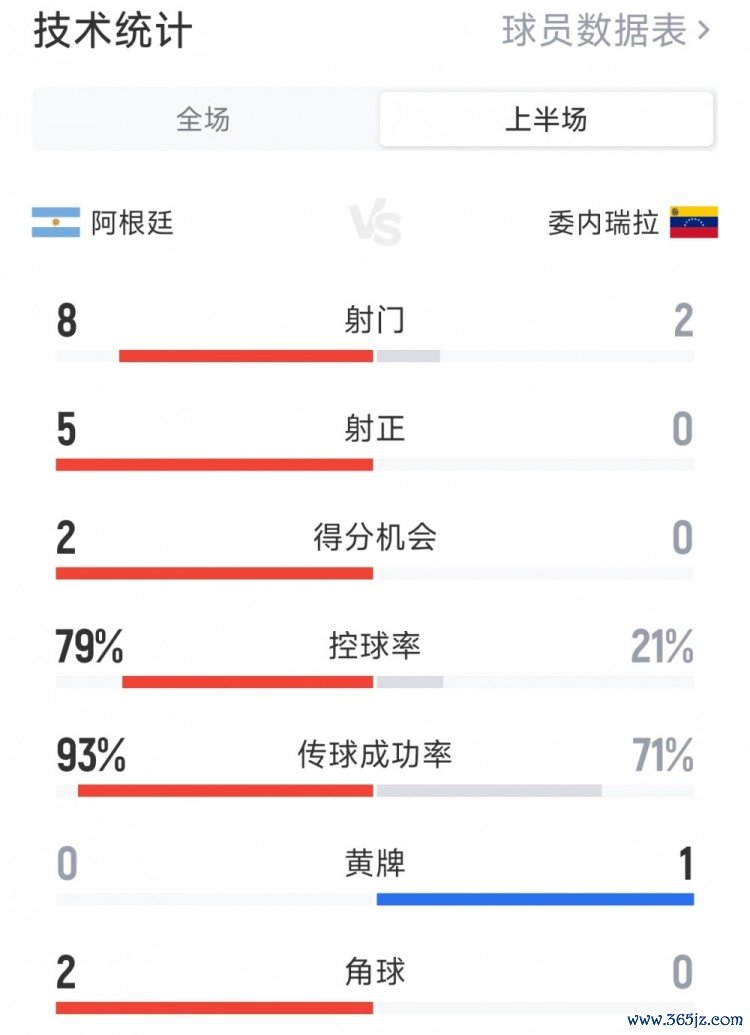The image size is (750, 1035).
Task: Open the 球员数据表 link
Action: (605, 30)
